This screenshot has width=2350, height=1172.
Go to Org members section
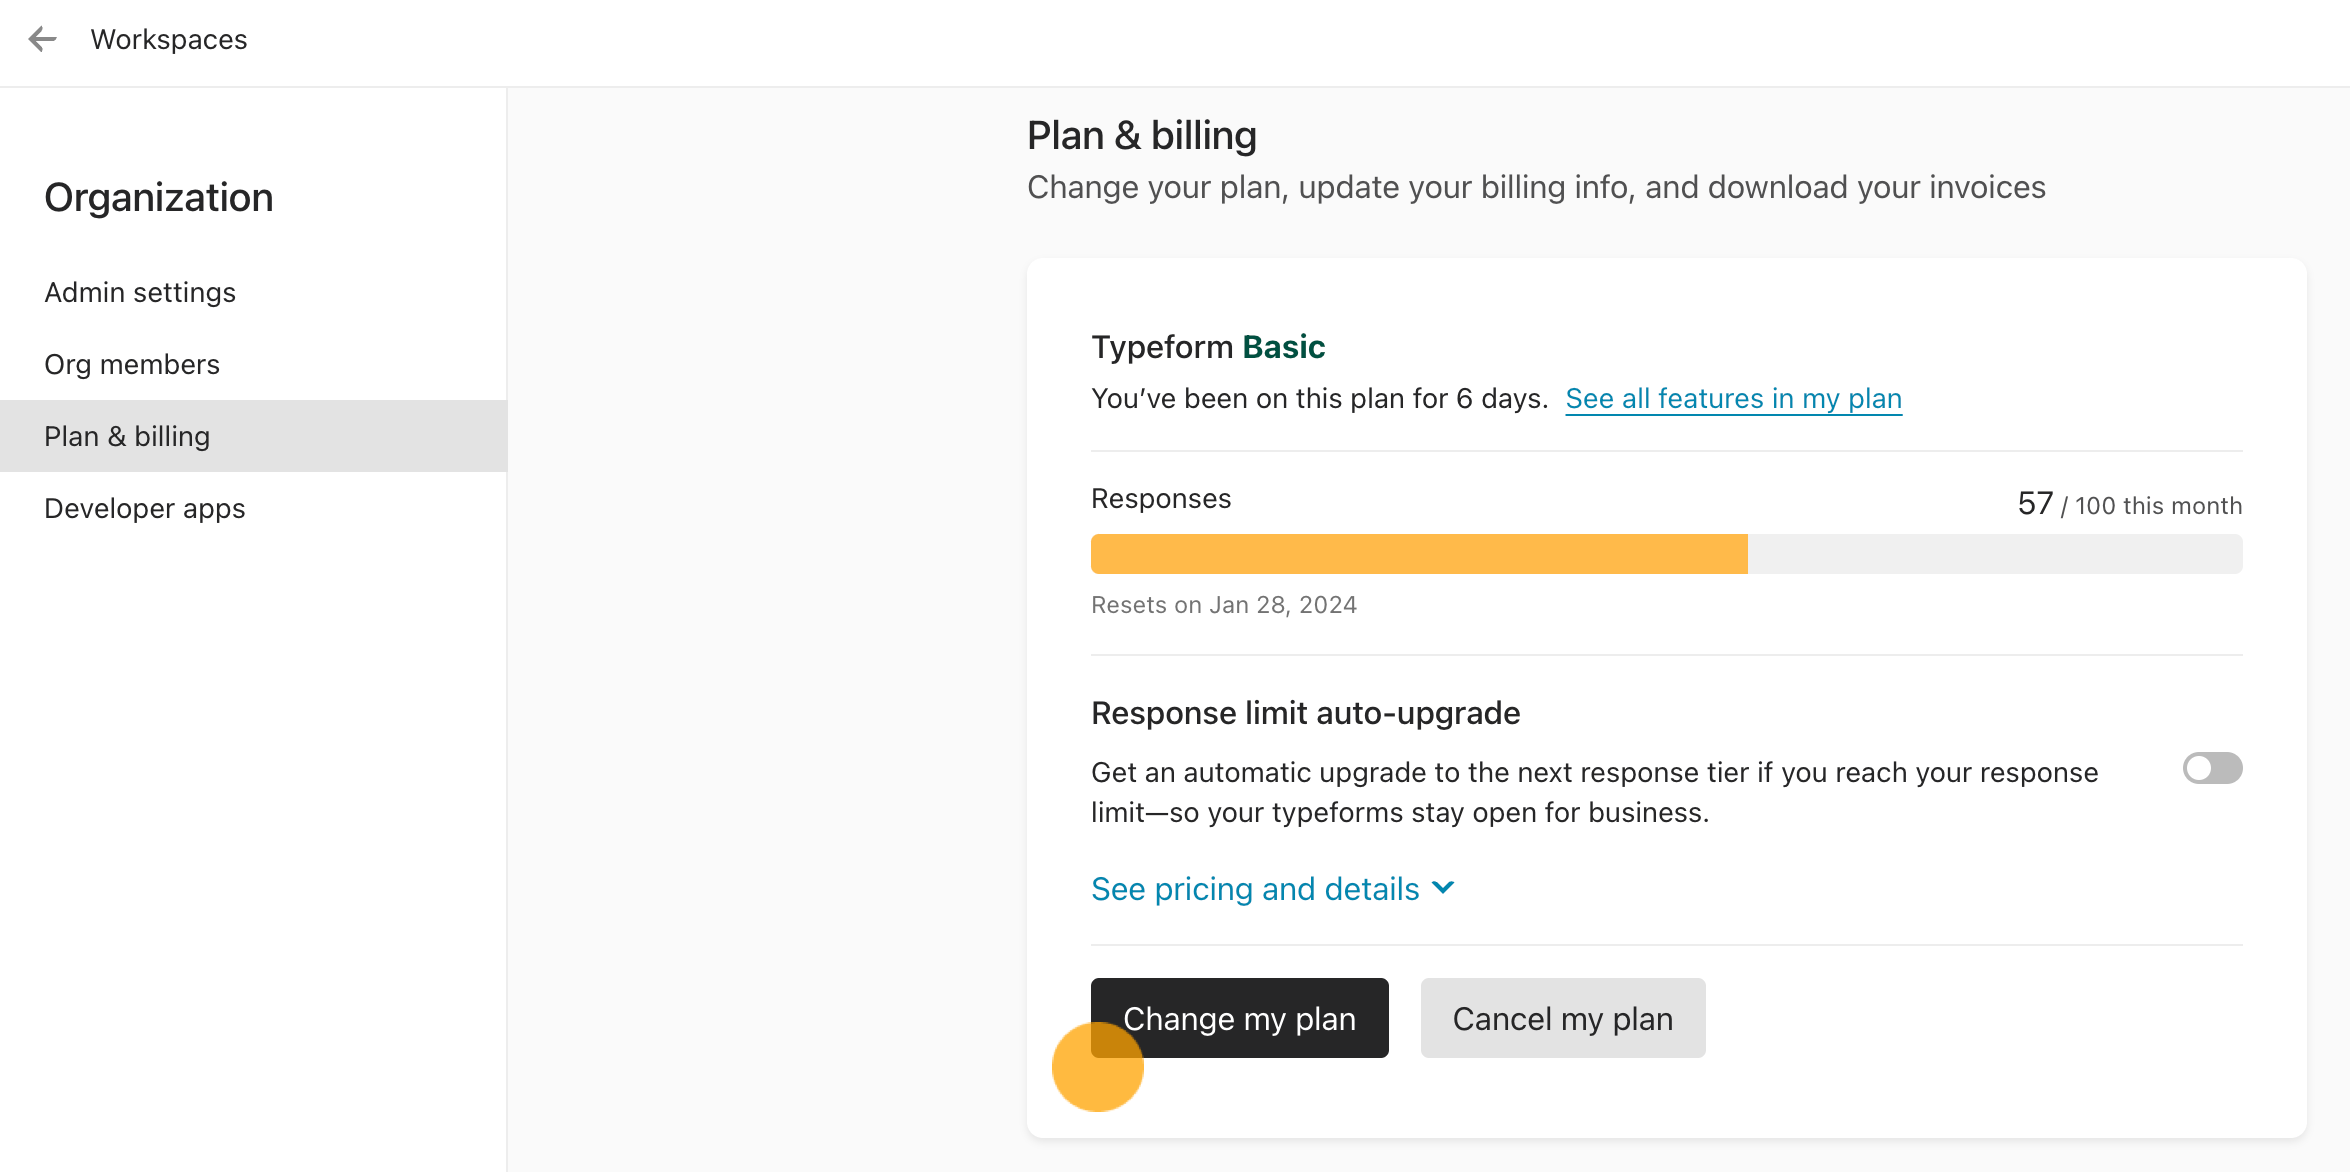pyautogui.click(x=132, y=365)
